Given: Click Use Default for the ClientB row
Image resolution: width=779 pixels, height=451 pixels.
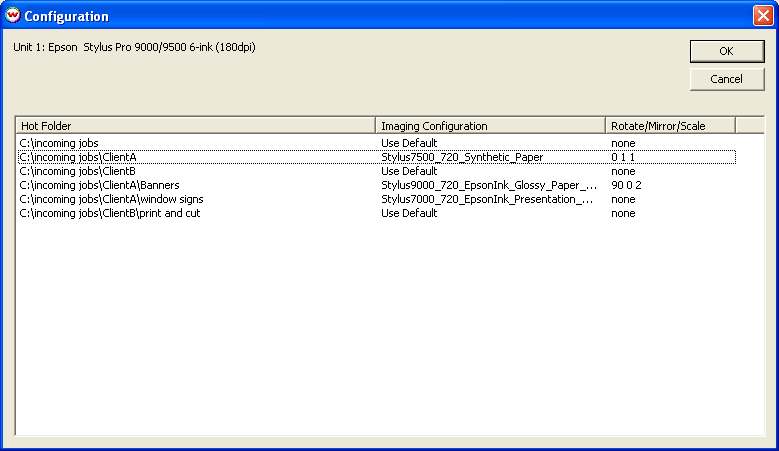Looking at the screenshot, I should 409,171.
